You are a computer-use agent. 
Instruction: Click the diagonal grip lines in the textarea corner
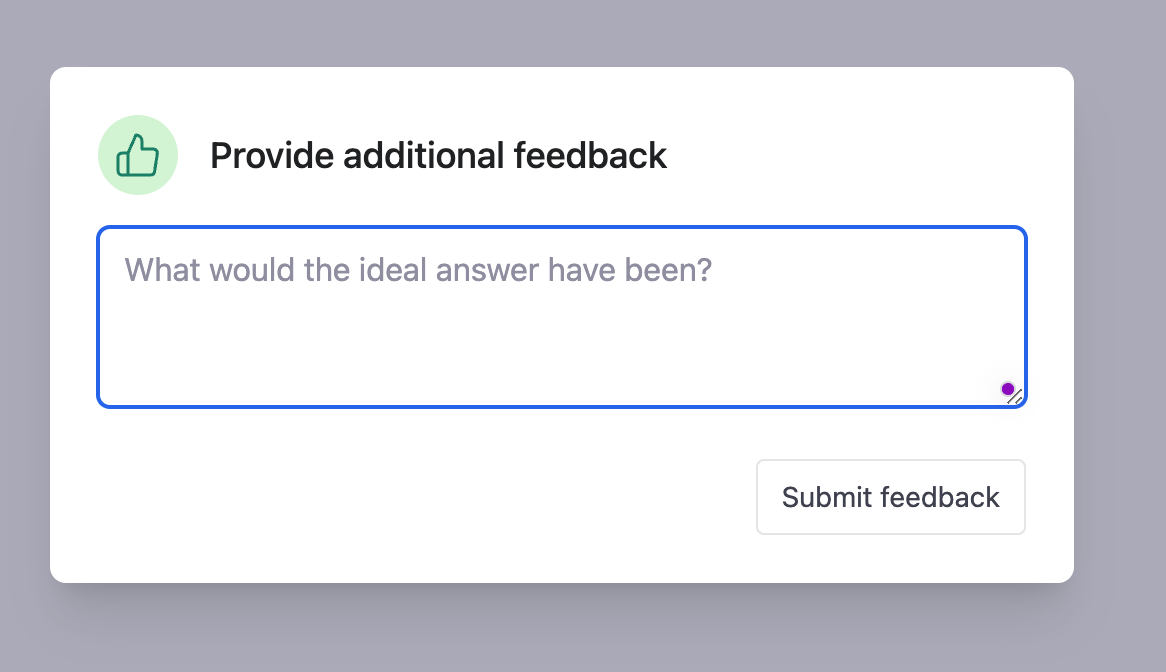click(1015, 397)
